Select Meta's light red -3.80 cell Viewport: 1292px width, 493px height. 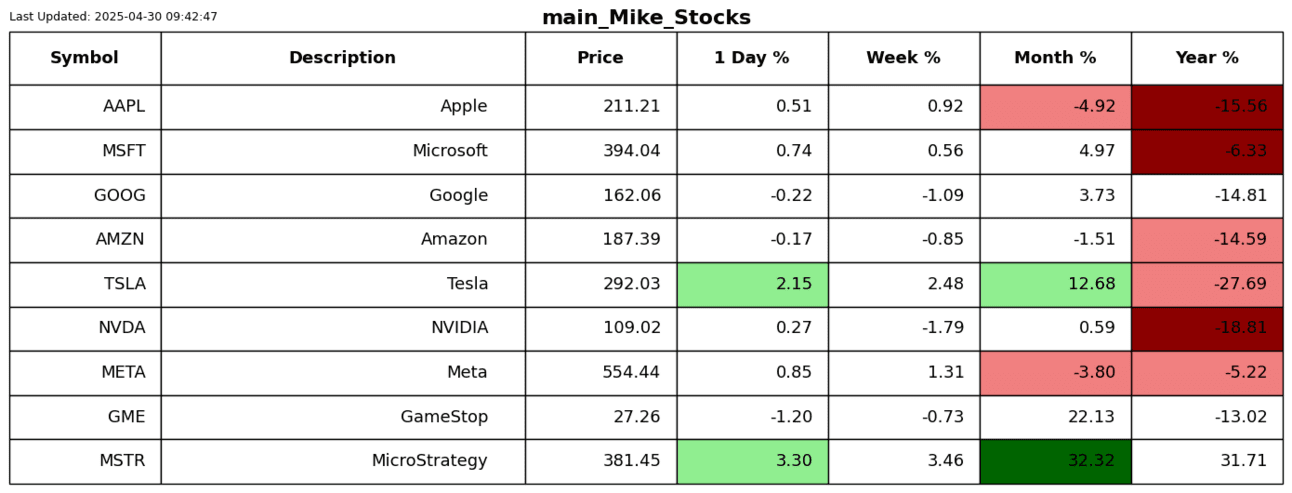[1055, 373]
